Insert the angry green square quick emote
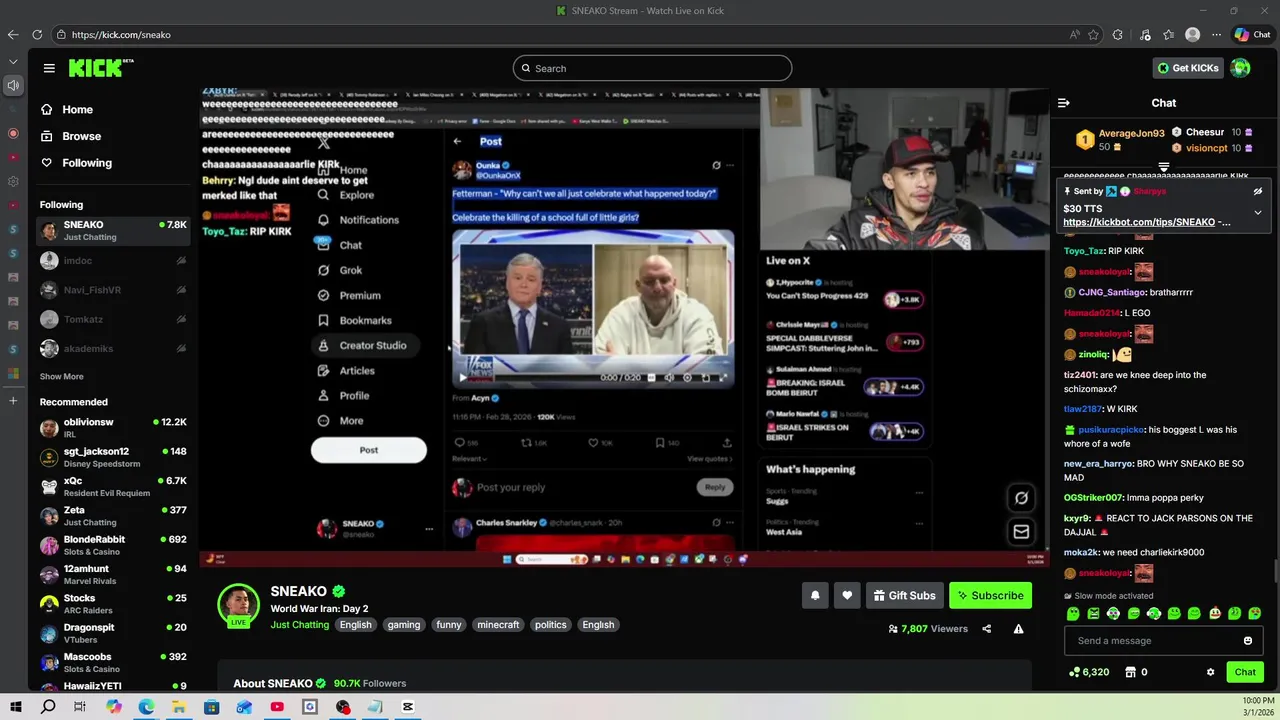Viewport: 1280px width, 720px height. pos(1093,613)
